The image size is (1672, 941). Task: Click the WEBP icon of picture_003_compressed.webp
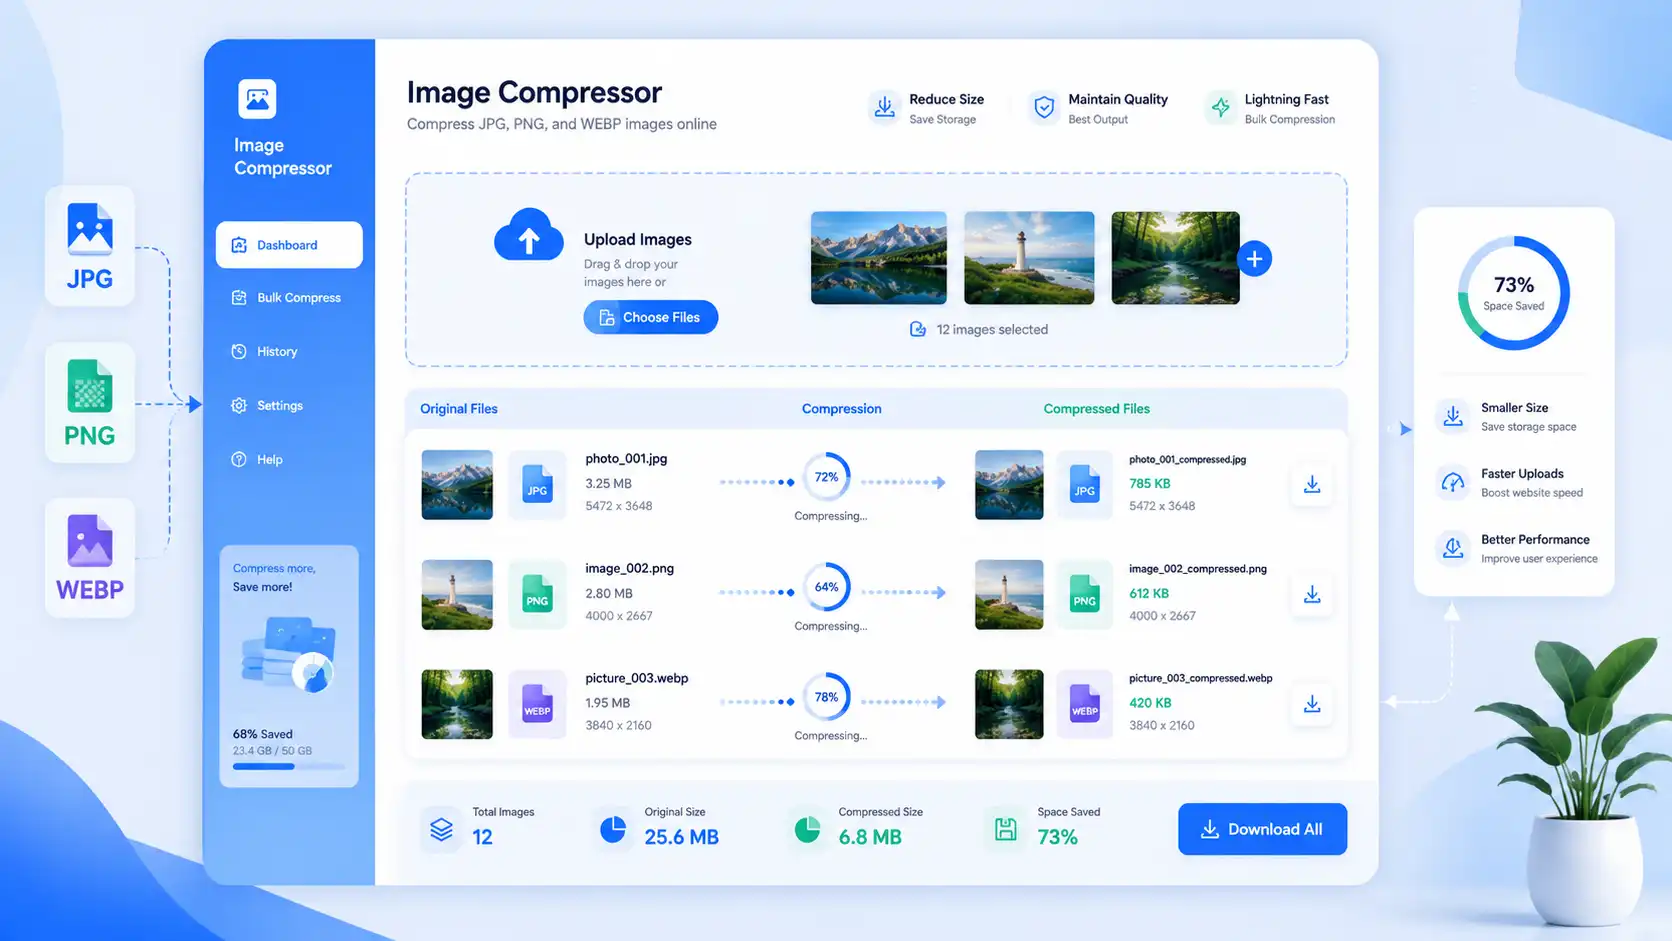[x=1084, y=704]
